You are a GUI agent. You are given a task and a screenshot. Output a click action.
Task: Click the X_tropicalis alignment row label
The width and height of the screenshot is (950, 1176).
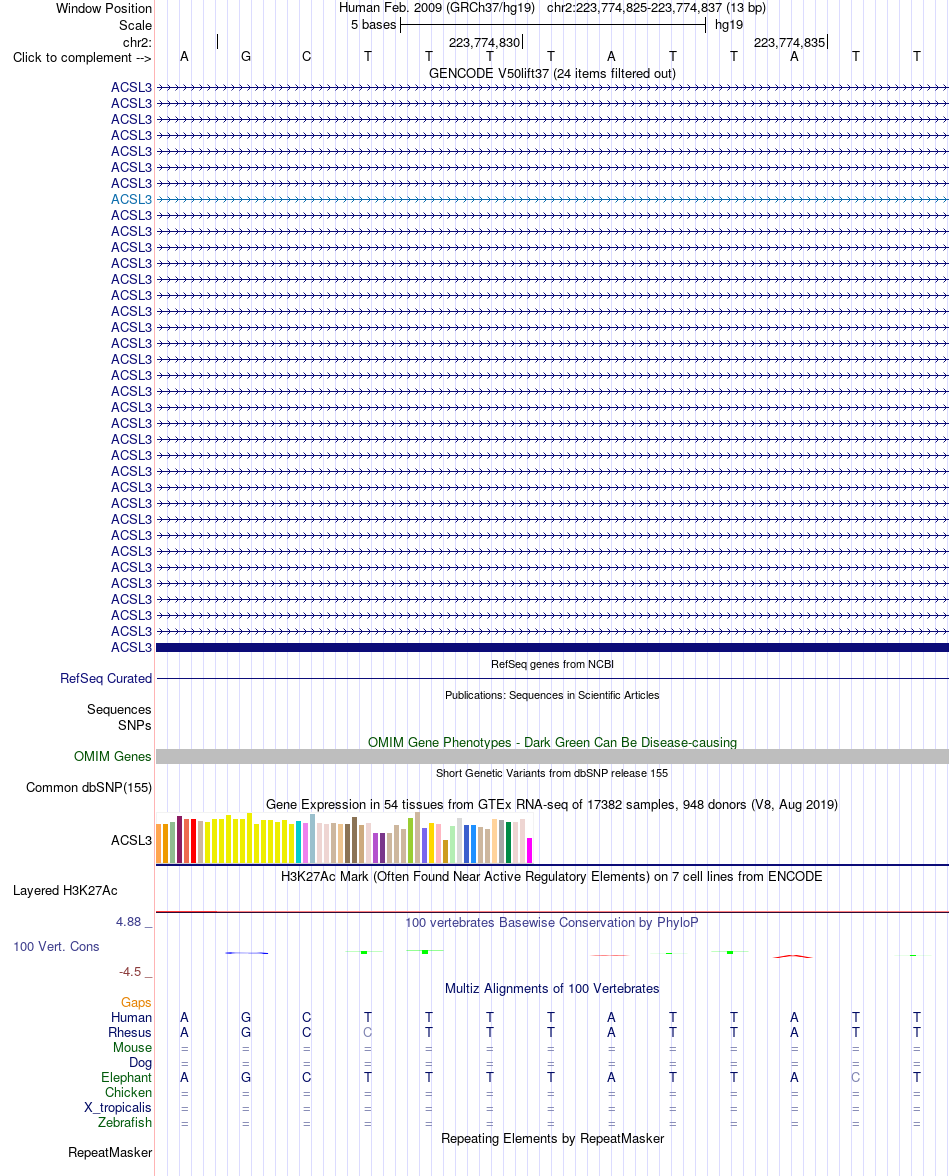pyautogui.click(x=118, y=1108)
